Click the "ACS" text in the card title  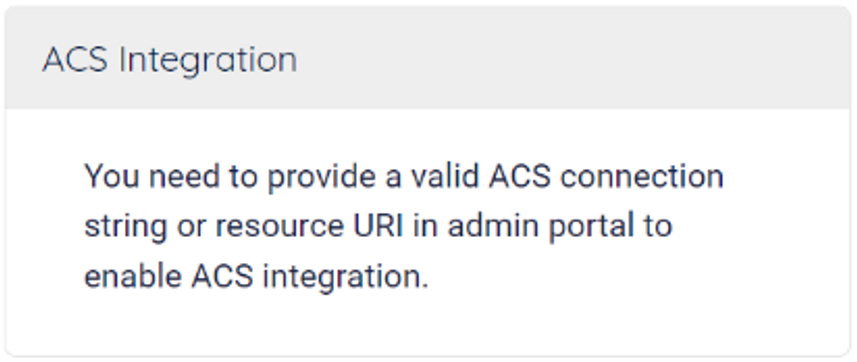pos(75,59)
